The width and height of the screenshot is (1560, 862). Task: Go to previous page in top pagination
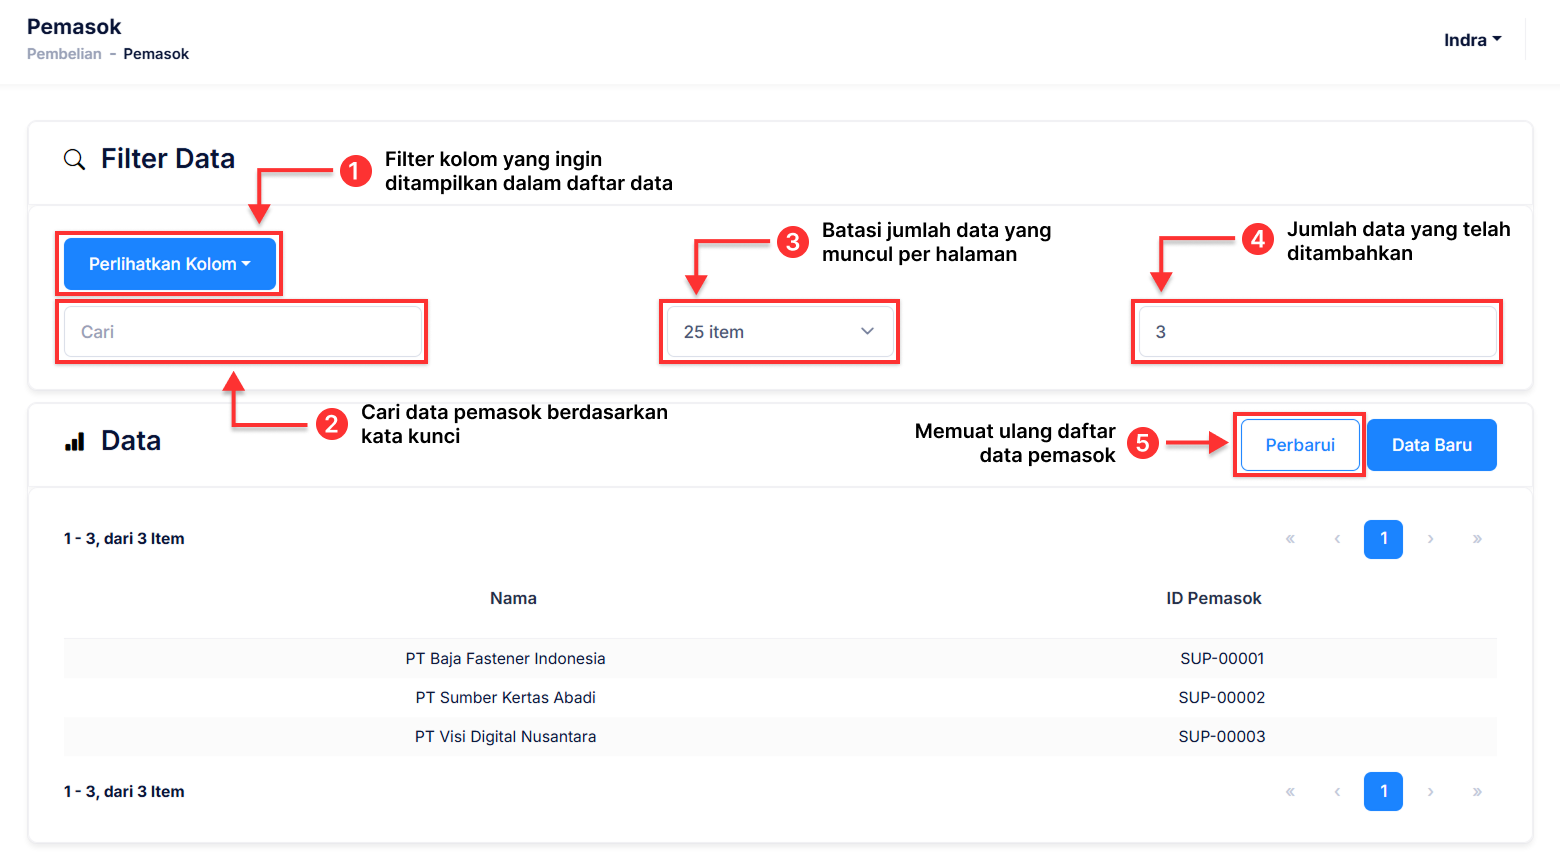click(x=1337, y=539)
